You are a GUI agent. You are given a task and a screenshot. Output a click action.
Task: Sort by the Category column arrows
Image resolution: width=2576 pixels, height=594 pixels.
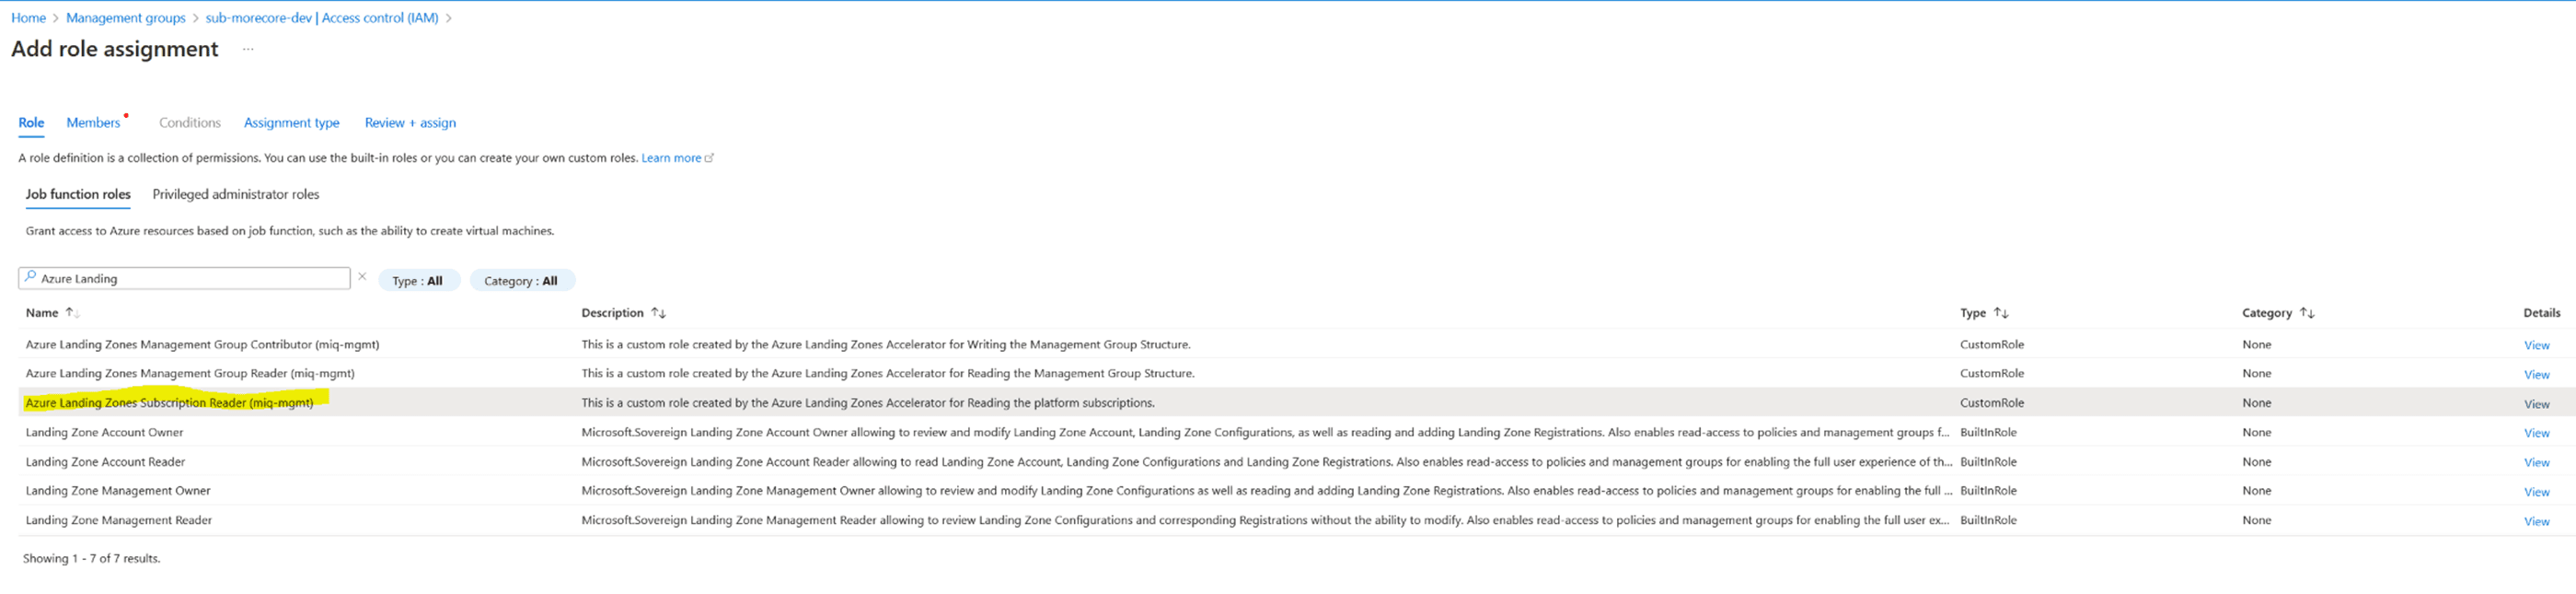[2306, 313]
